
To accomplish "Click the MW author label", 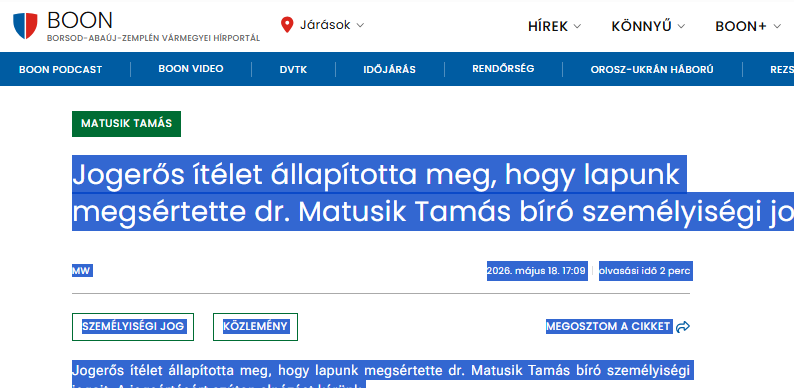I will click(x=81, y=271).
